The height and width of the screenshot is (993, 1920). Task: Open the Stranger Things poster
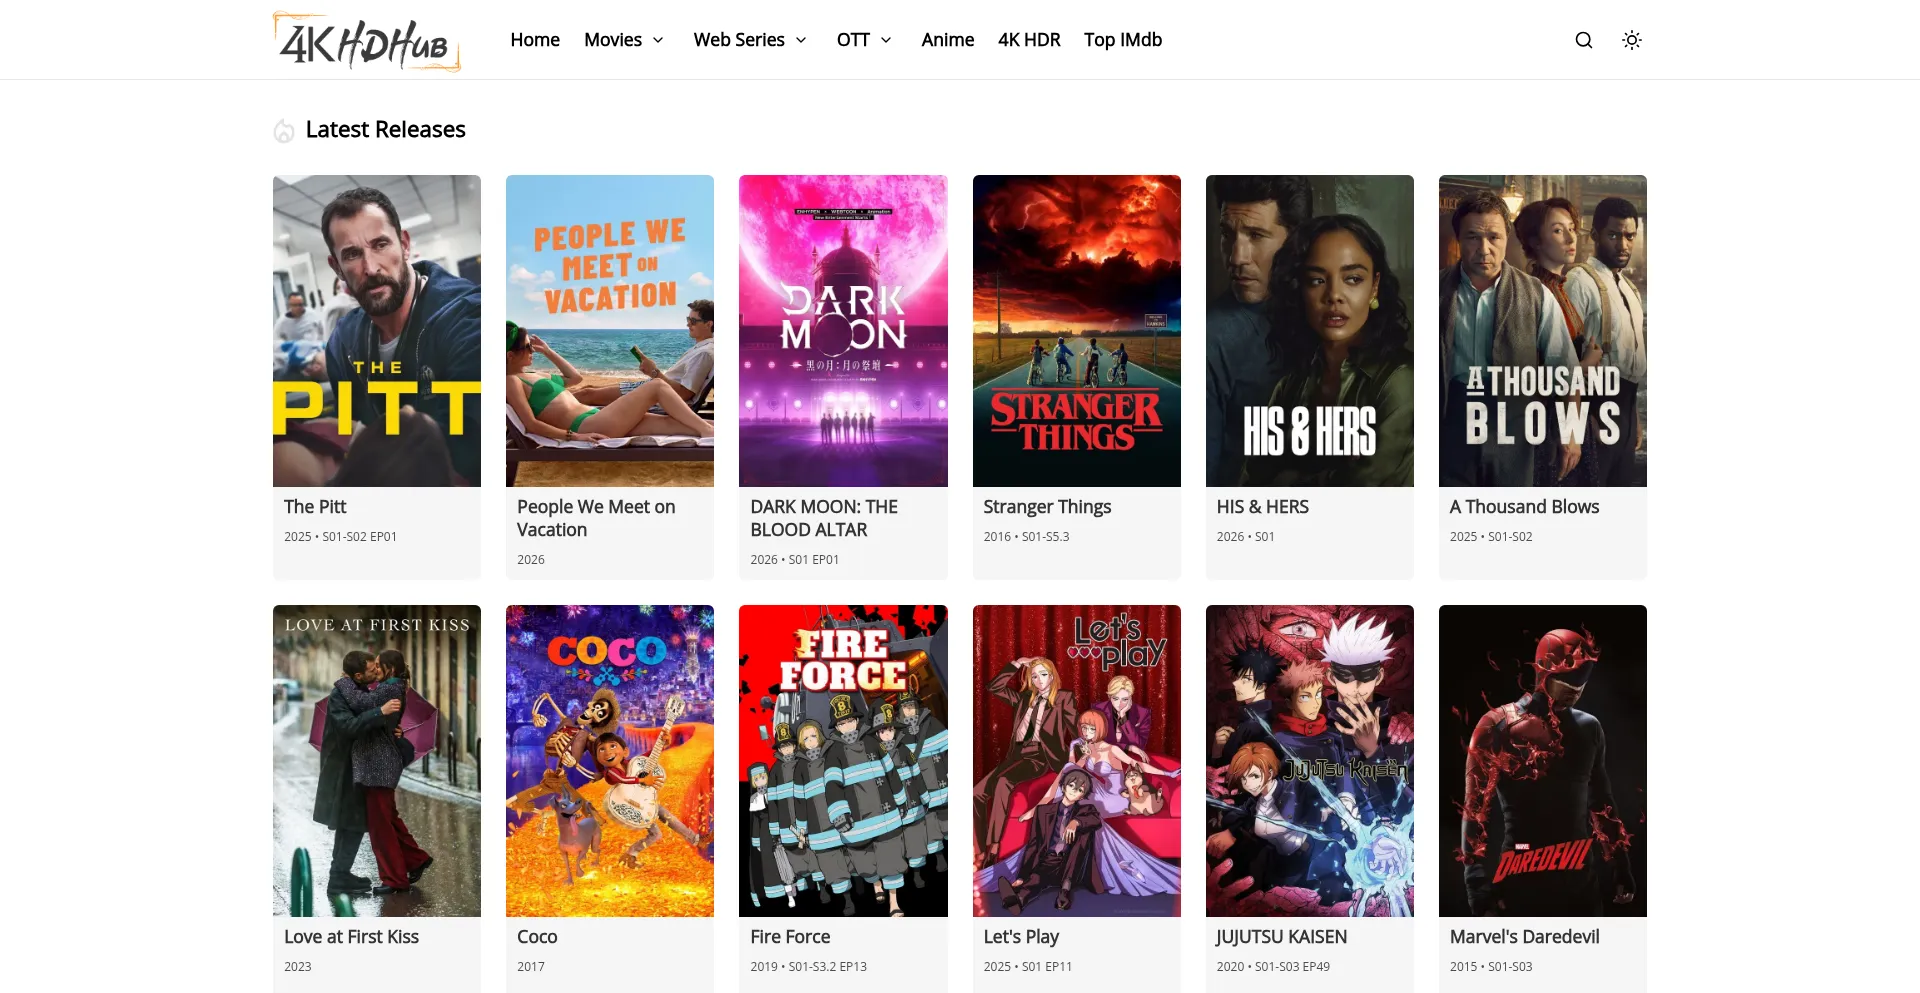(x=1077, y=331)
